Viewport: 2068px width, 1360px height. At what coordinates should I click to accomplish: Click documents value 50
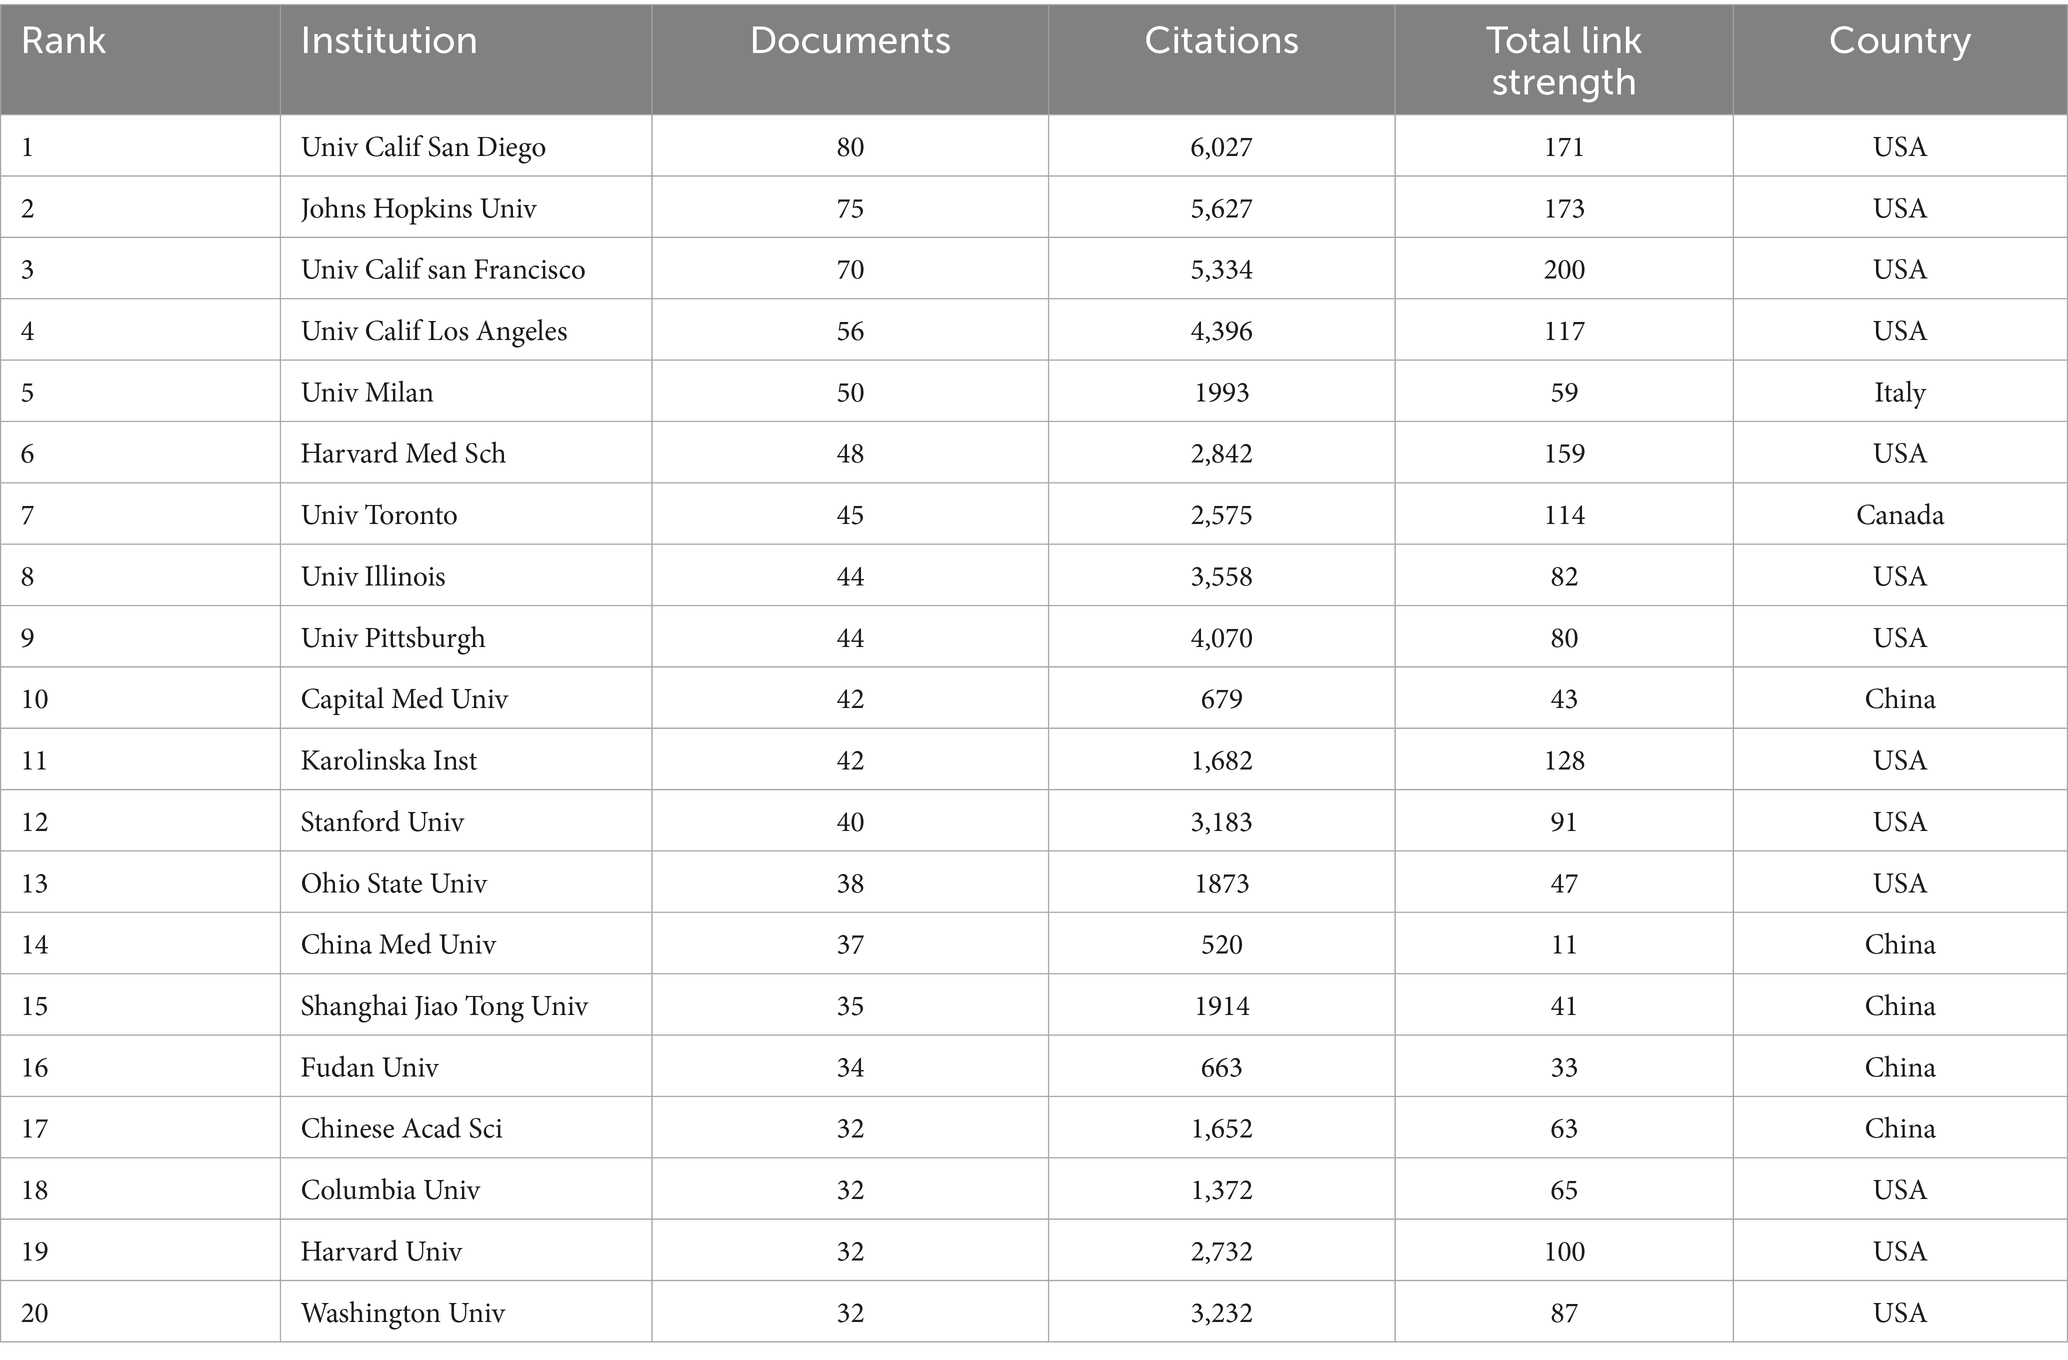pos(850,392)
